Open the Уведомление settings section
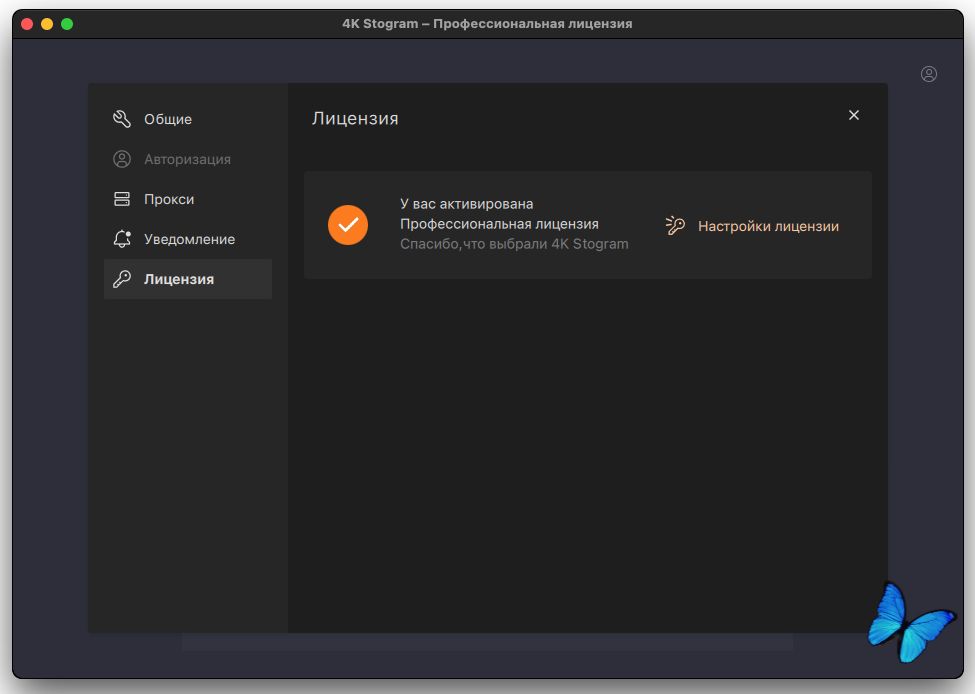Image resolution: width=975 pixels, height=694 pixels. coord(188,239)
